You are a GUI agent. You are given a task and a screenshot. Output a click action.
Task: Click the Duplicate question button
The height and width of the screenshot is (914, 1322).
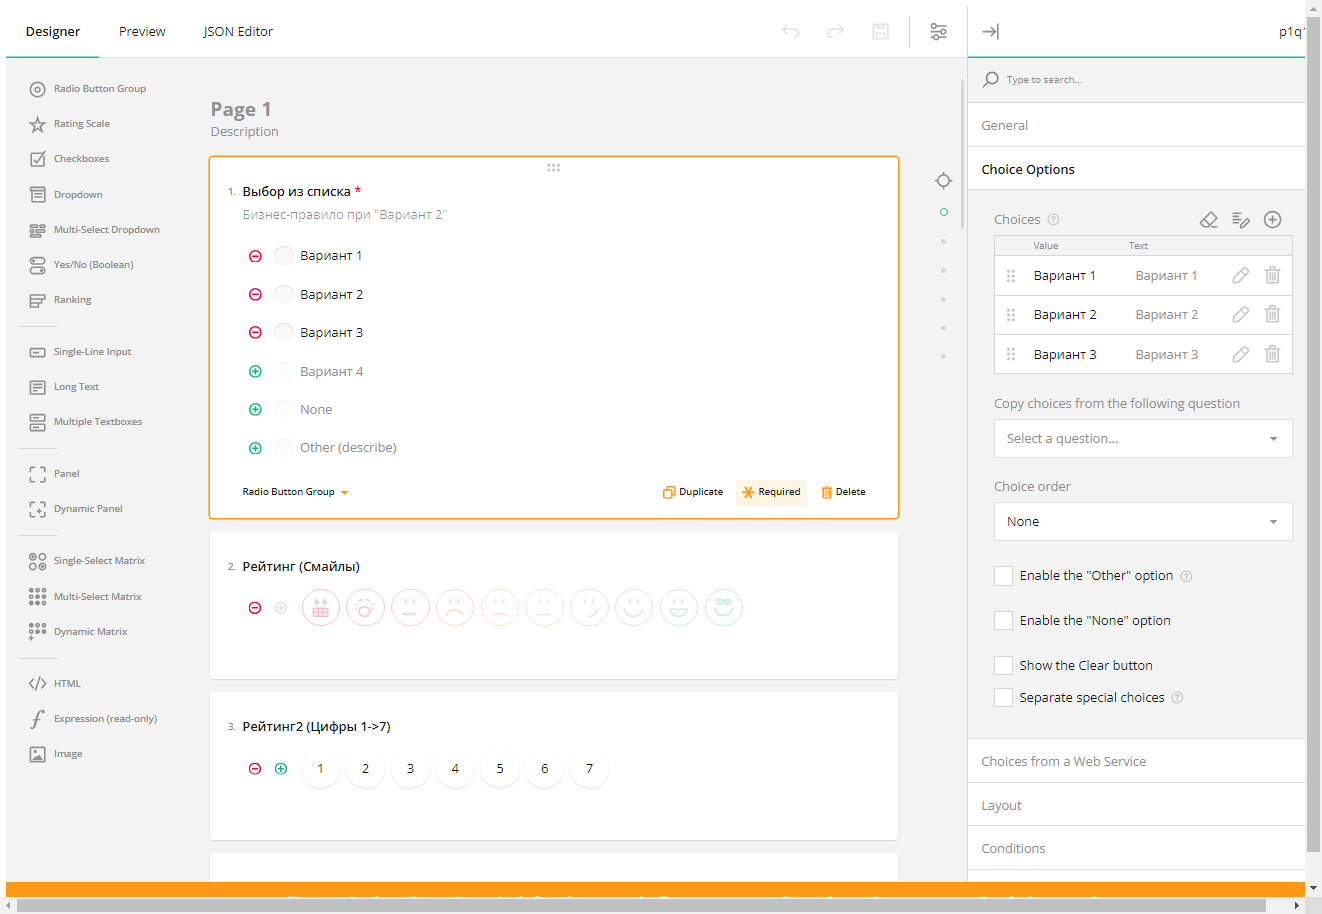pos(693,492)
